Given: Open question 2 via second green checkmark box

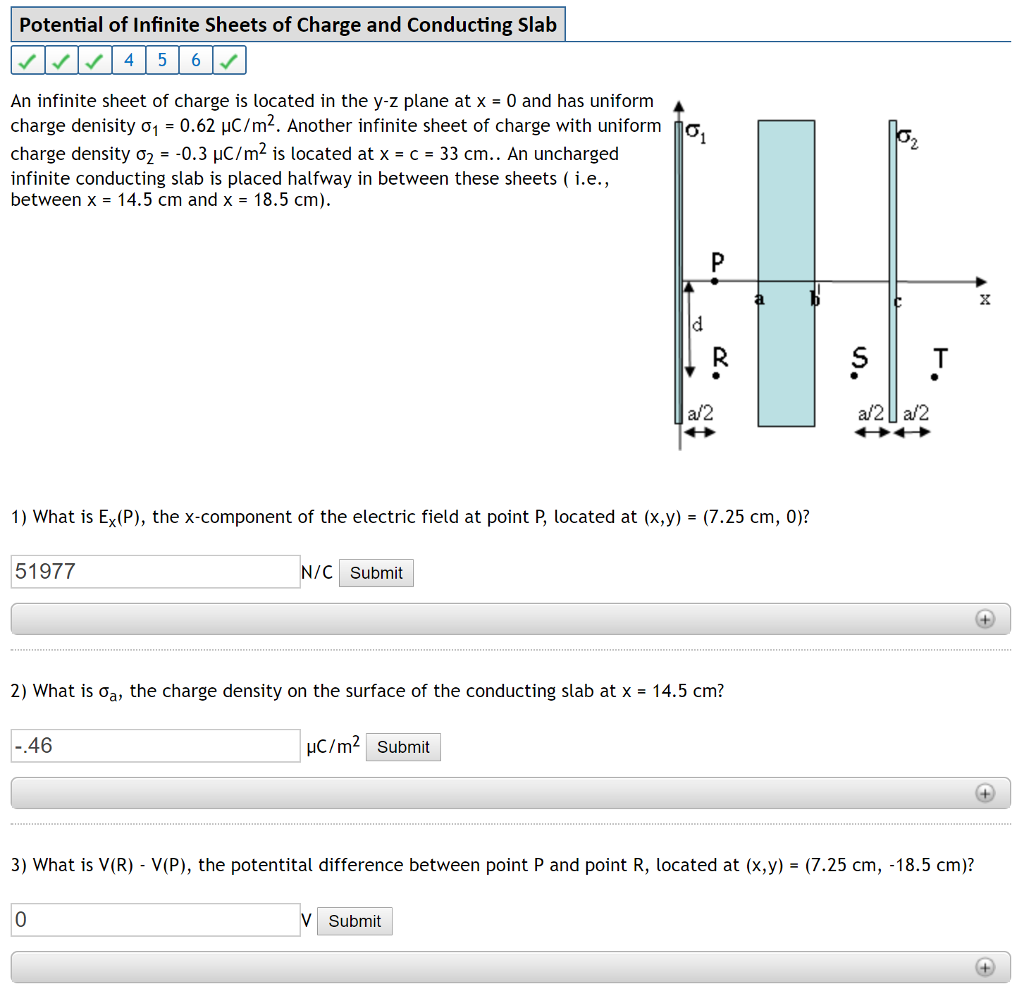Looking at the screenshot, I should click(x=62, y=61).
